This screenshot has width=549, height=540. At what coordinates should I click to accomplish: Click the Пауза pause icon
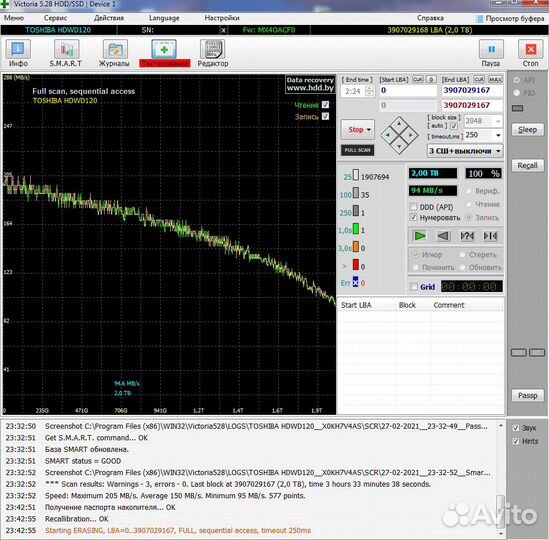[491, 49]
